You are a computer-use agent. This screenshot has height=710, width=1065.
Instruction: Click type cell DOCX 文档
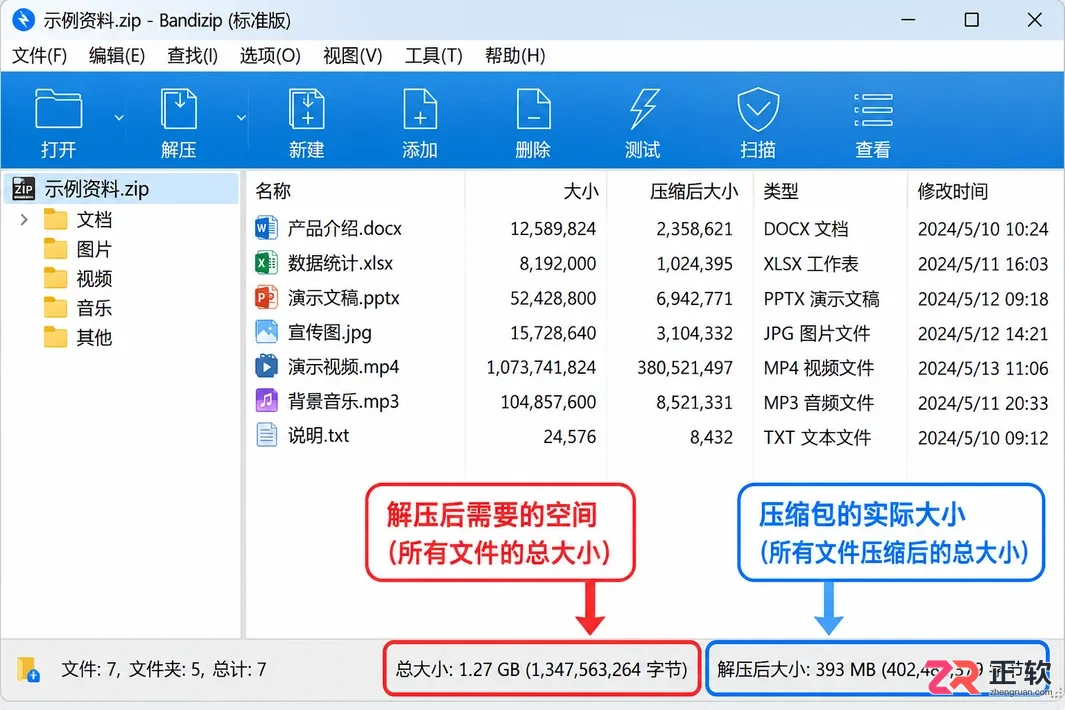click(x=806, y=229)
